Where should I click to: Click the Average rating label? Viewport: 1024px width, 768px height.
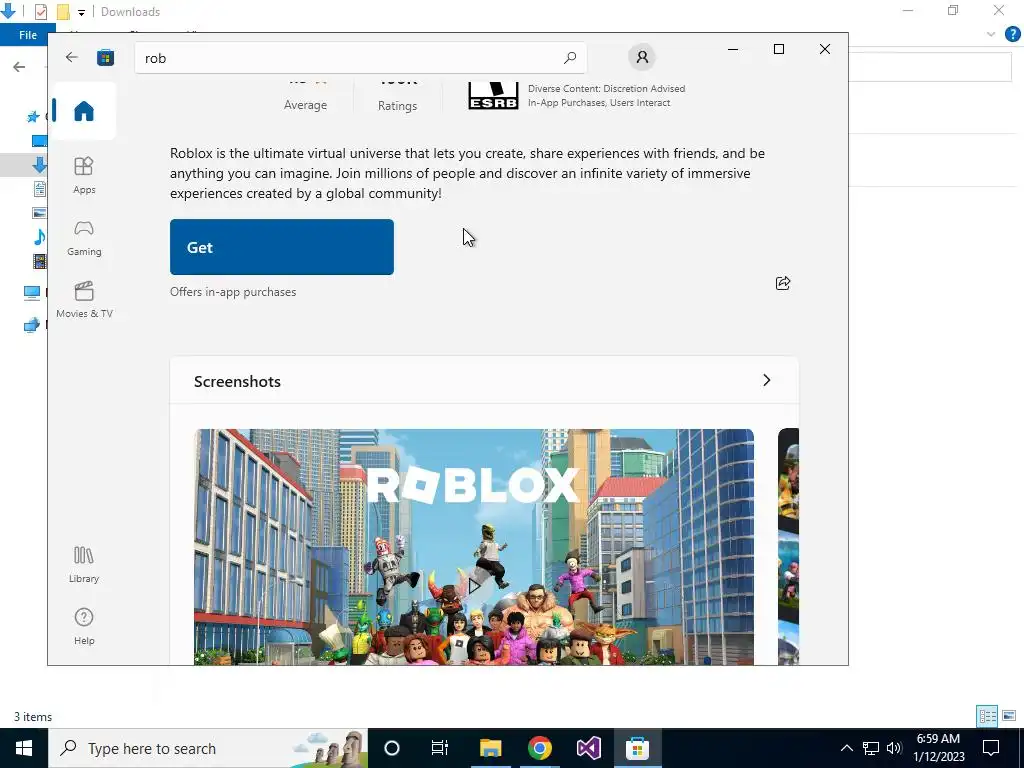coord(305,104)
